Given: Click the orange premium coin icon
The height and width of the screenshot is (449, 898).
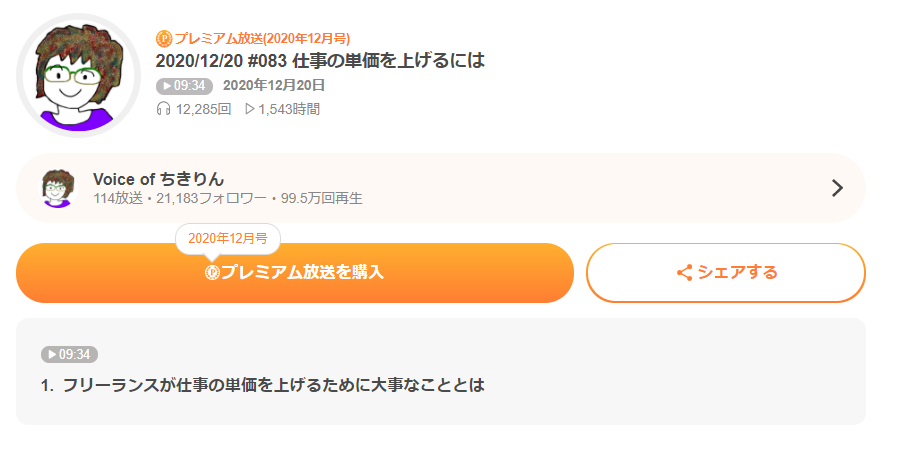Looking at the screenshot, I should [164, 39].
